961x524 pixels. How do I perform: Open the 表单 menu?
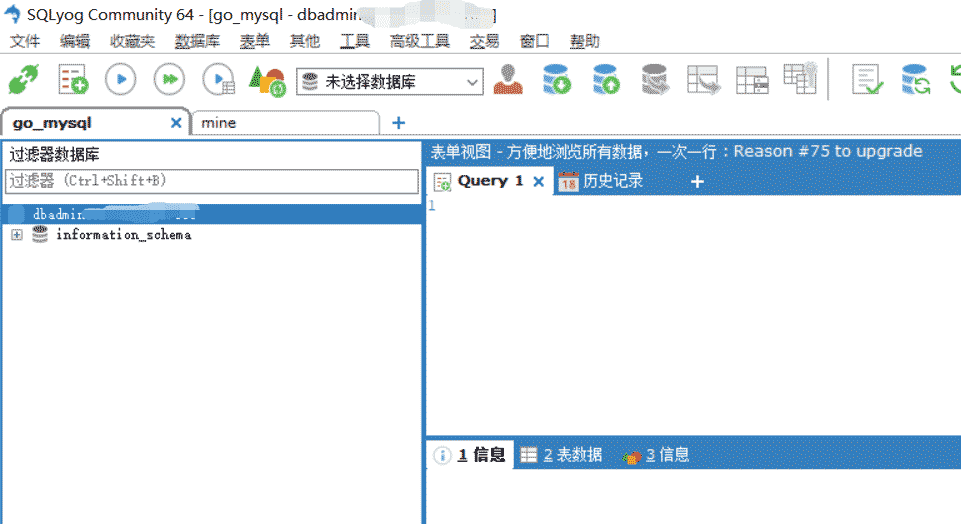(x=255, y=41)
